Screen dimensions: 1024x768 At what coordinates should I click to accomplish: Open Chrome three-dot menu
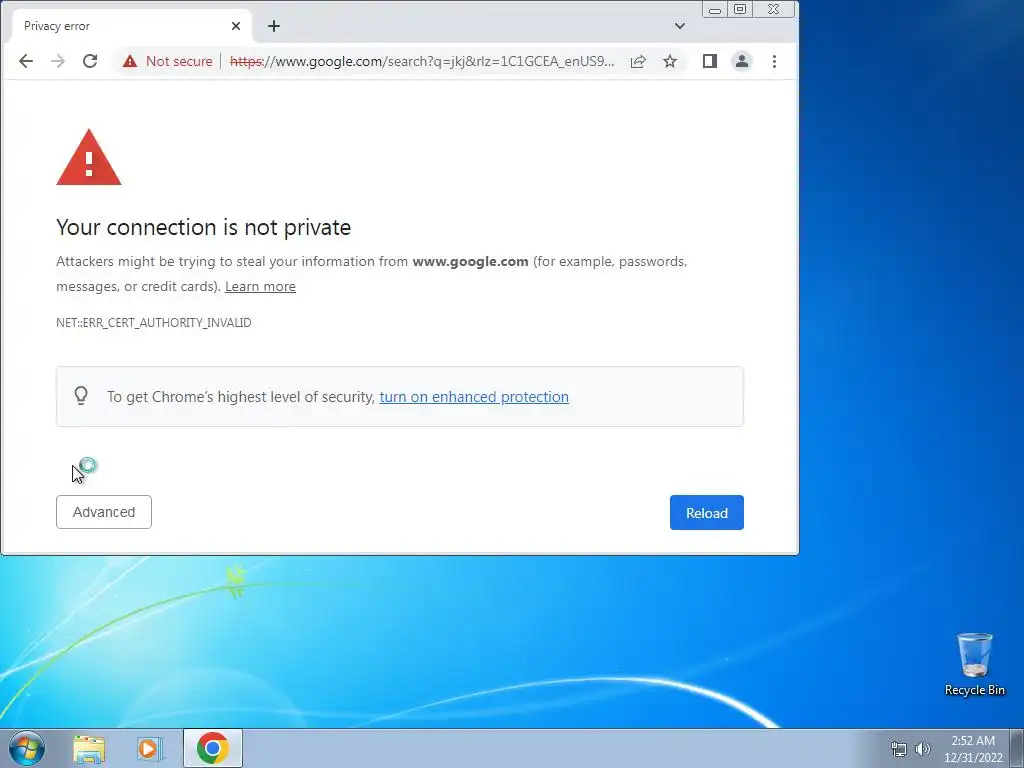(775, 61)
